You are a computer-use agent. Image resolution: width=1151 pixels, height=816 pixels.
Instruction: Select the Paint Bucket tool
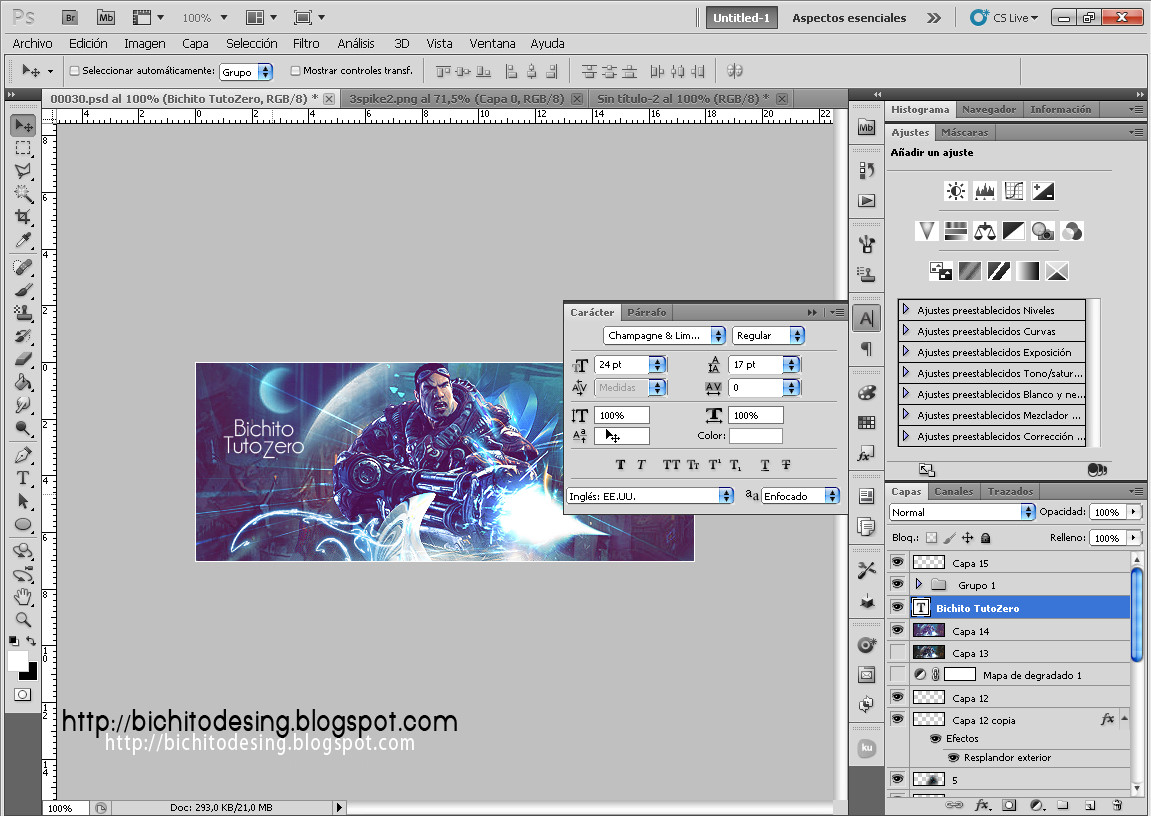click(x=23, y=382)
